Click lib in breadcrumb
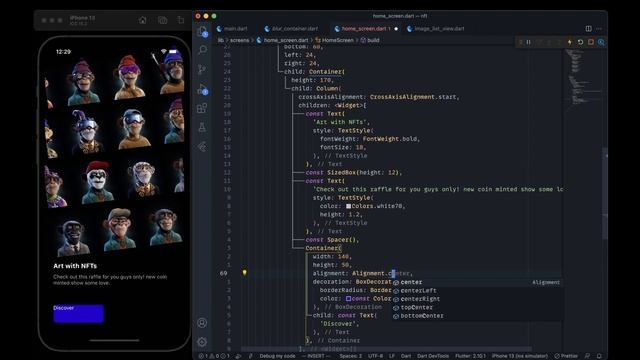The height and width of the screenshot is (360, 640). (220, 40)
